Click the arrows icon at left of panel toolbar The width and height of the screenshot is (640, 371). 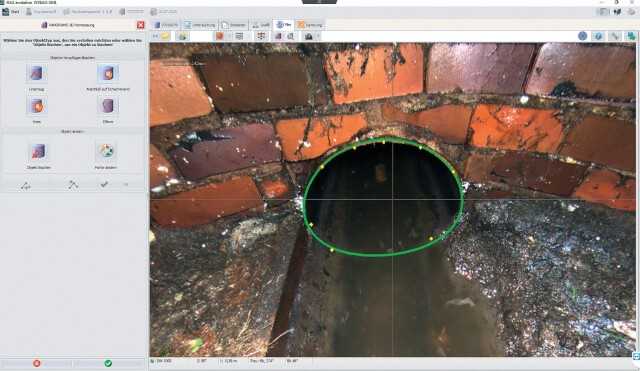(26, 186)
